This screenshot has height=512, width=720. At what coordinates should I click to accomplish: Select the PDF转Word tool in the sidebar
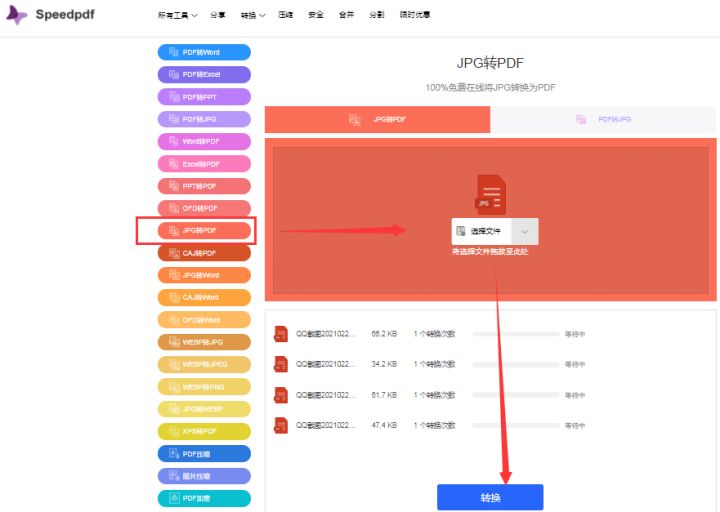click(204, 52)
